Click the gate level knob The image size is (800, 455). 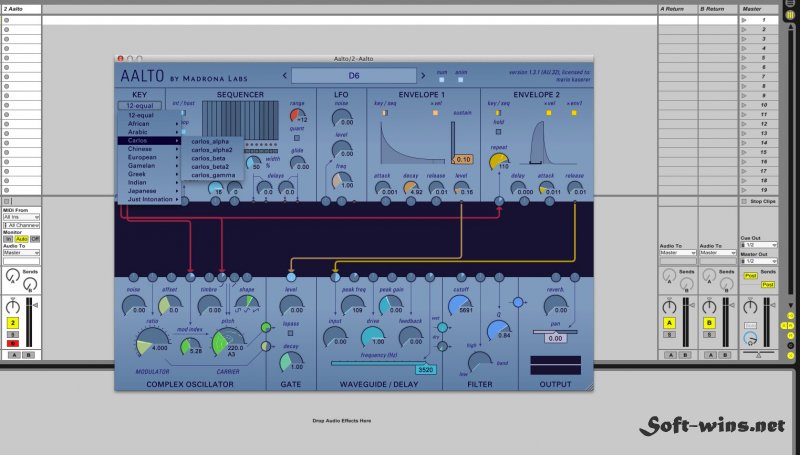(291, 306)
